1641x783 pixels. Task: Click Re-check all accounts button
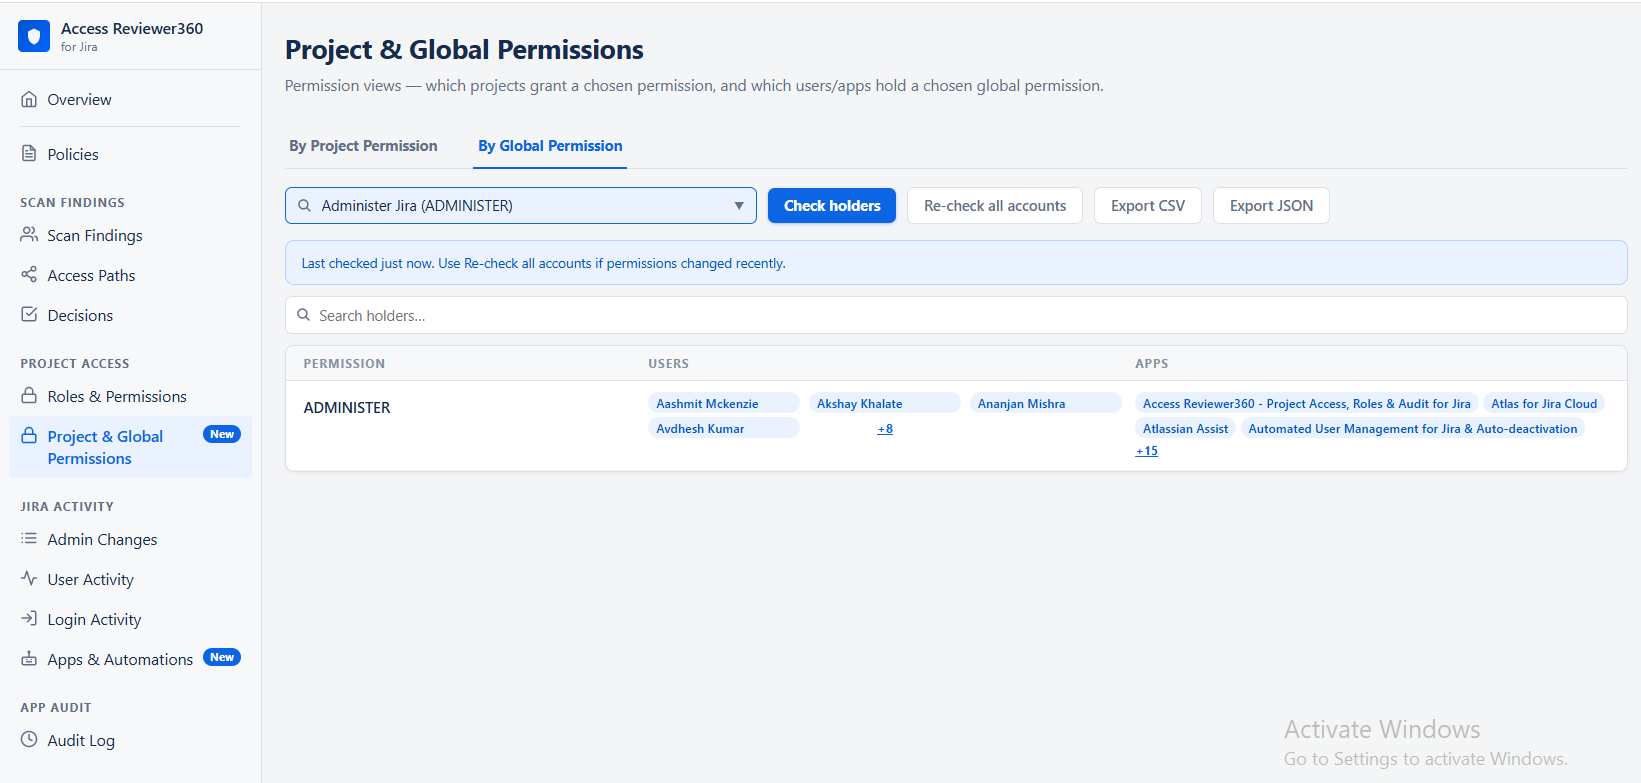point(995,206)
